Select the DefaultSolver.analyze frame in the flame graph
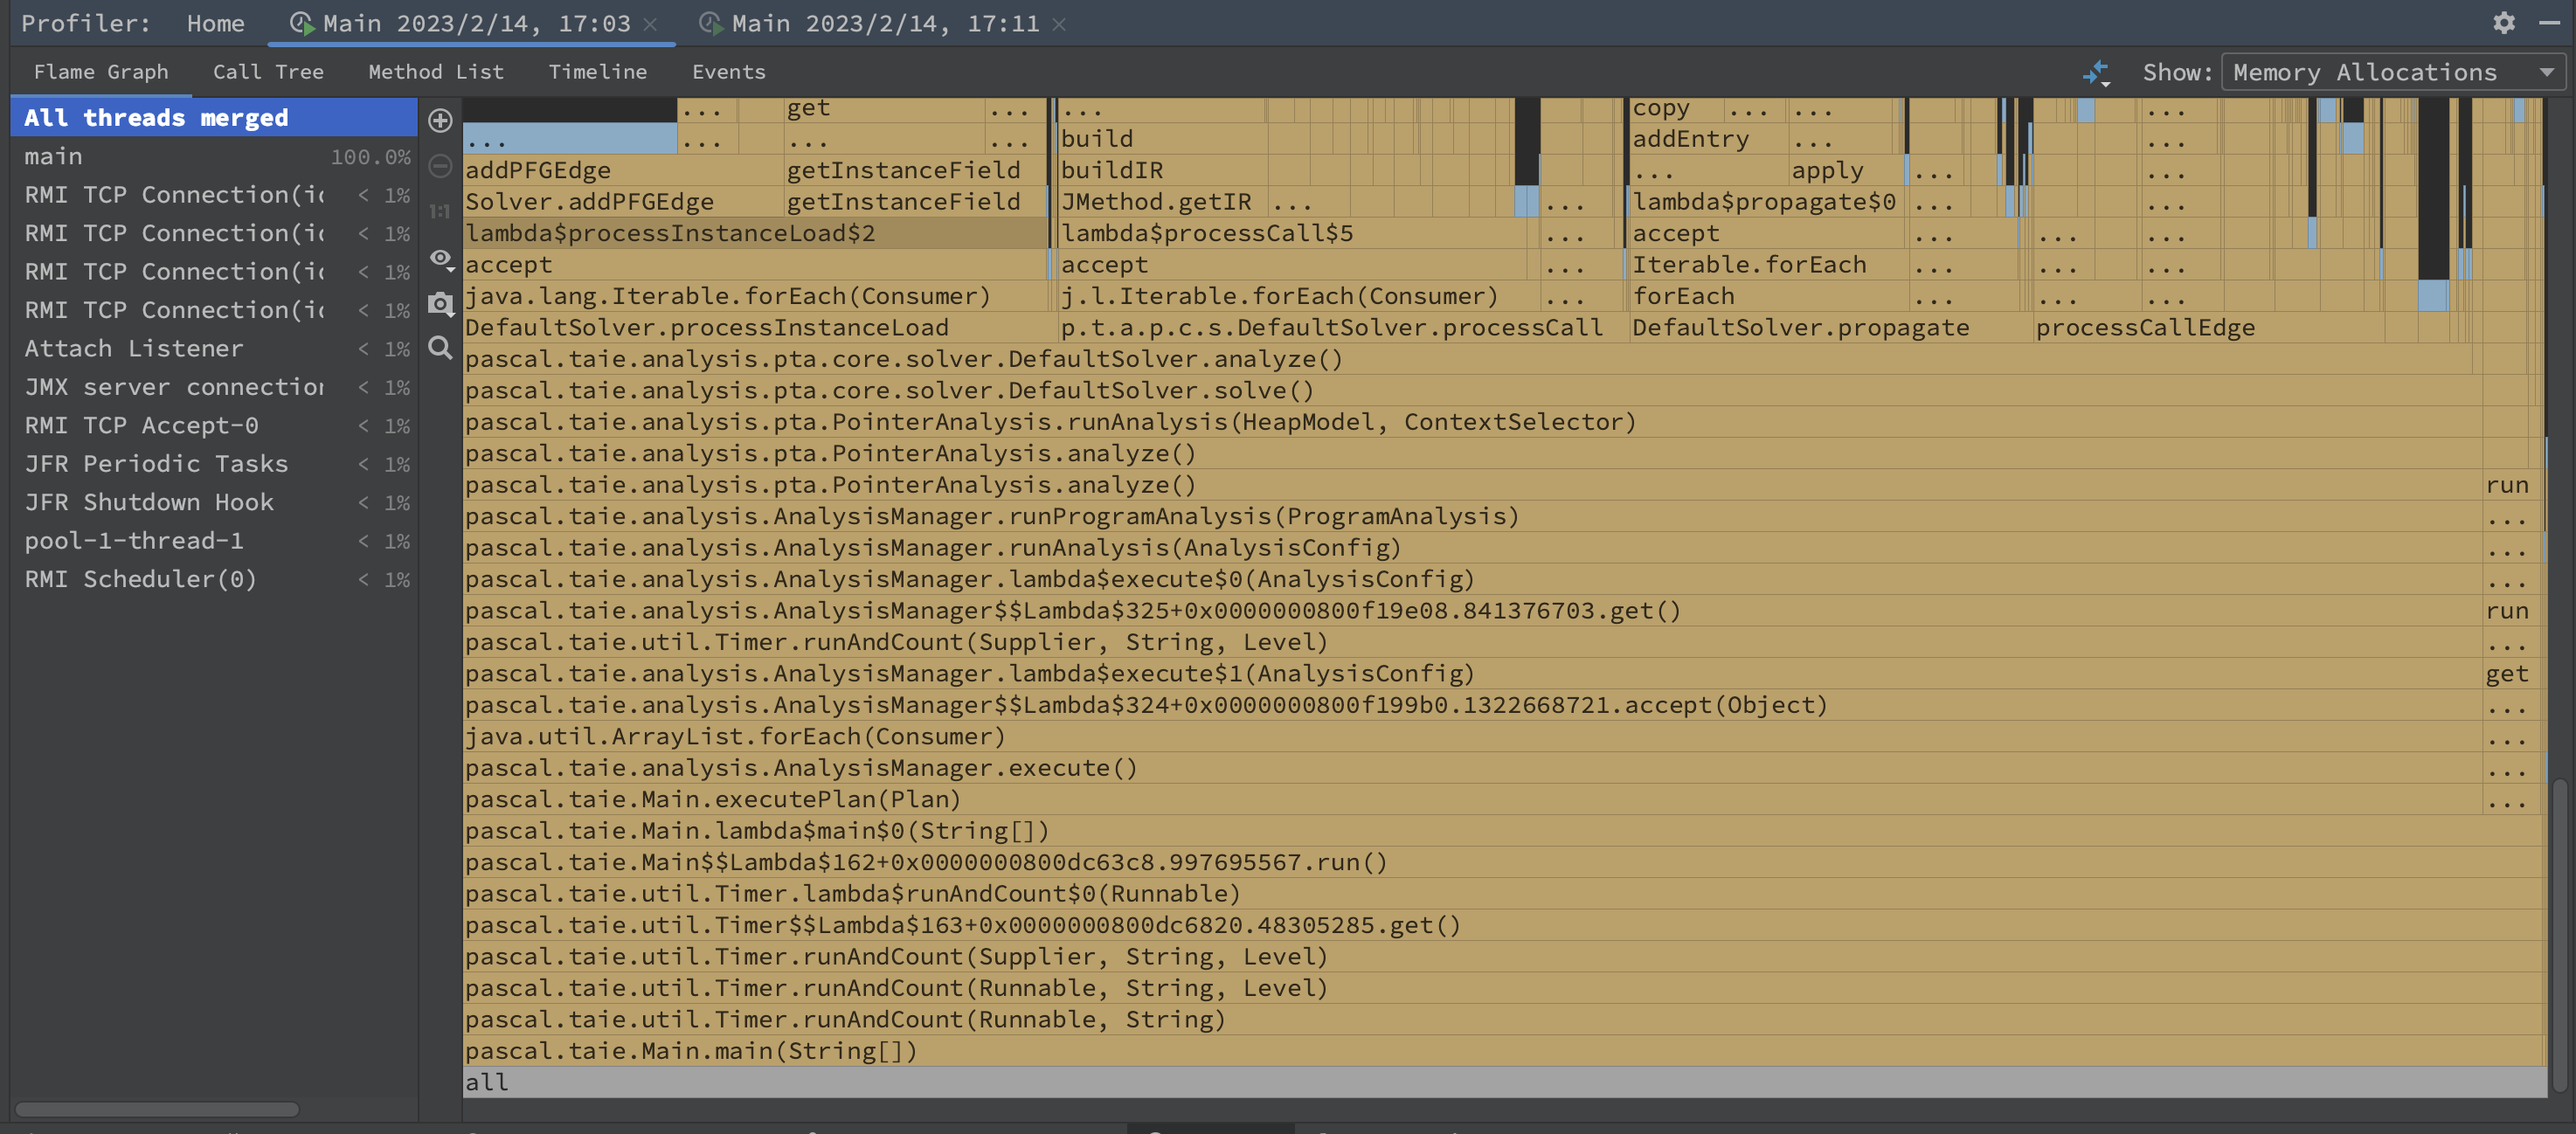Viewport: 2576px width, 1134px height. 903,358
